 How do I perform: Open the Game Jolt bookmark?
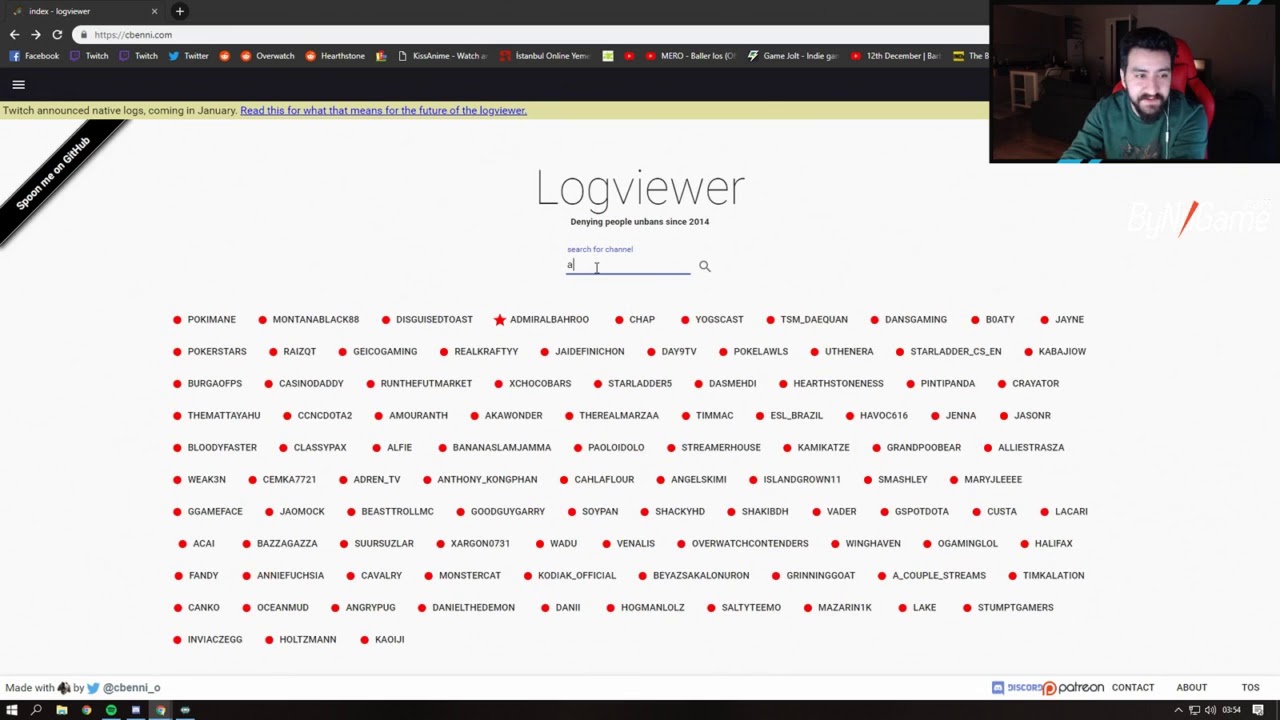[x=793, y=56]
